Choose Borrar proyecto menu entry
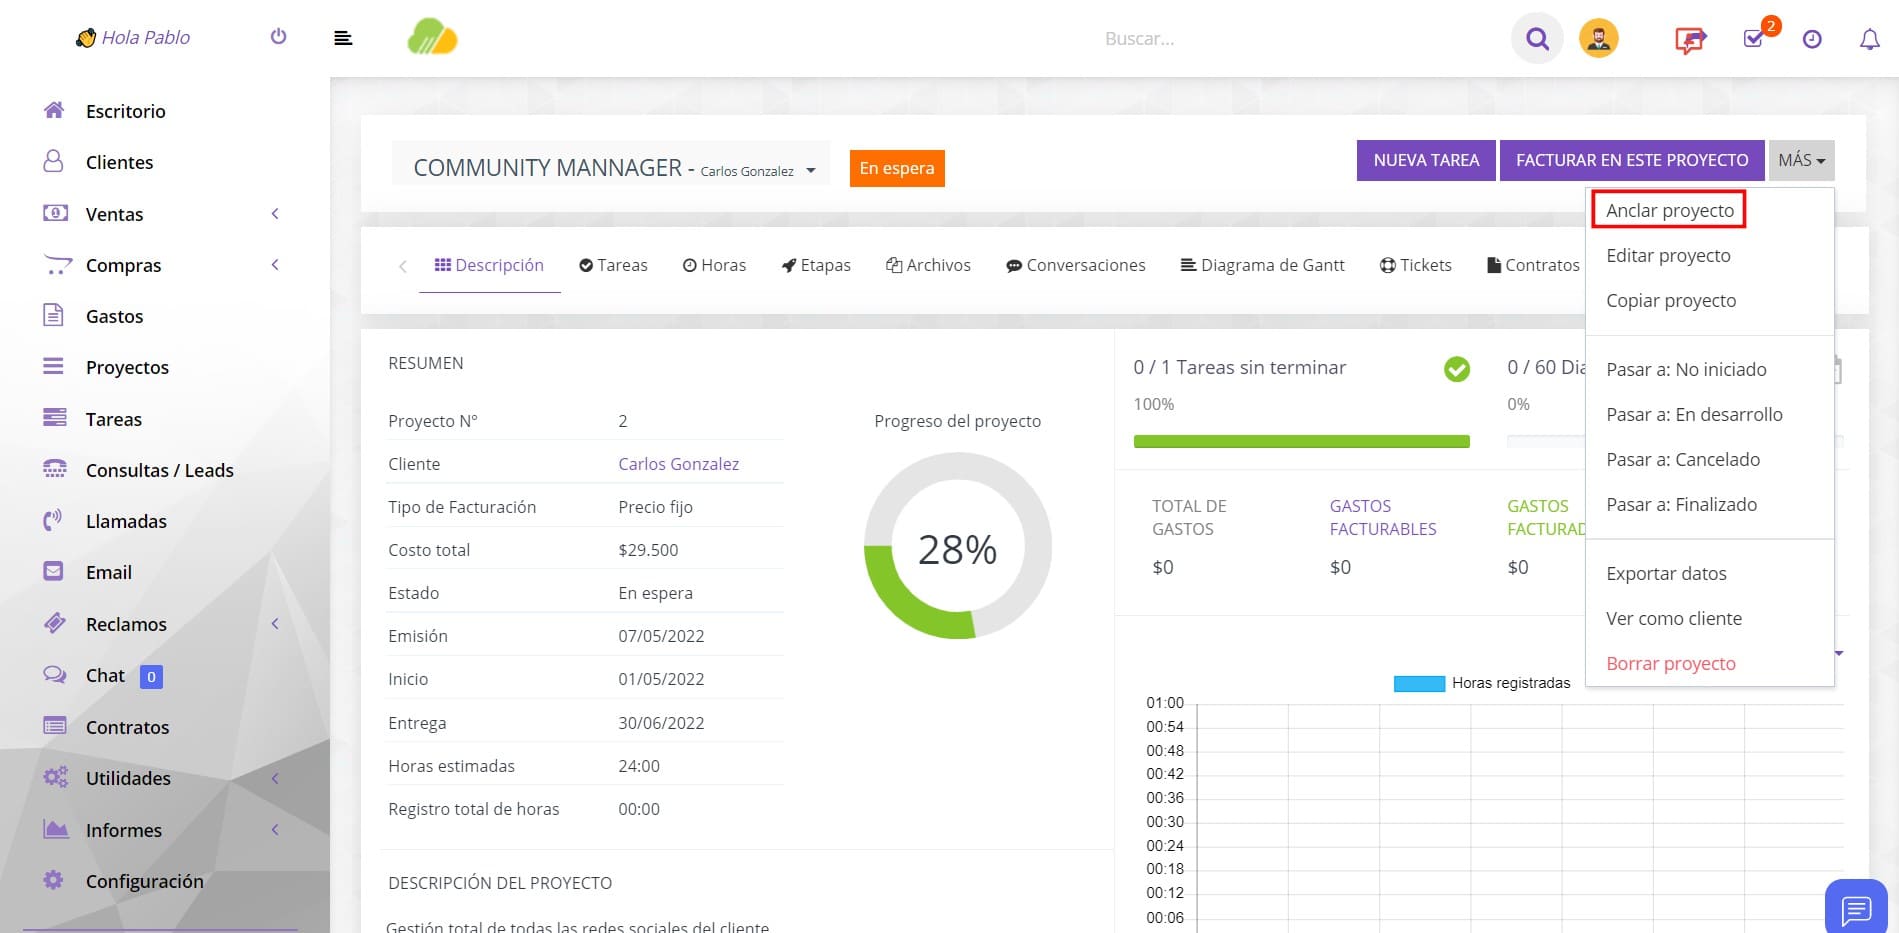The width and height of the screenshot is (1899, 933). [1670, 663]
